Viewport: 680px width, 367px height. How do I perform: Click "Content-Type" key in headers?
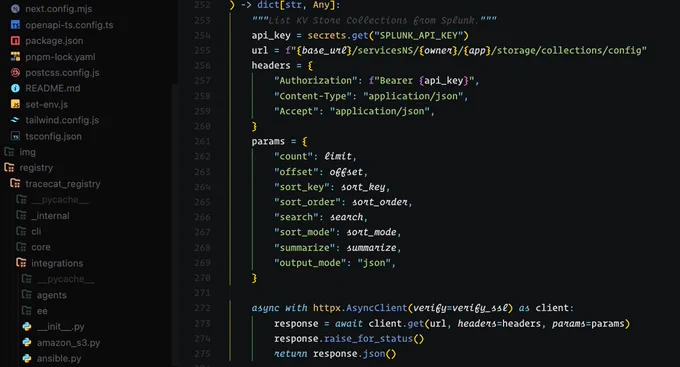pyautogui.click(x=313, y=96)
